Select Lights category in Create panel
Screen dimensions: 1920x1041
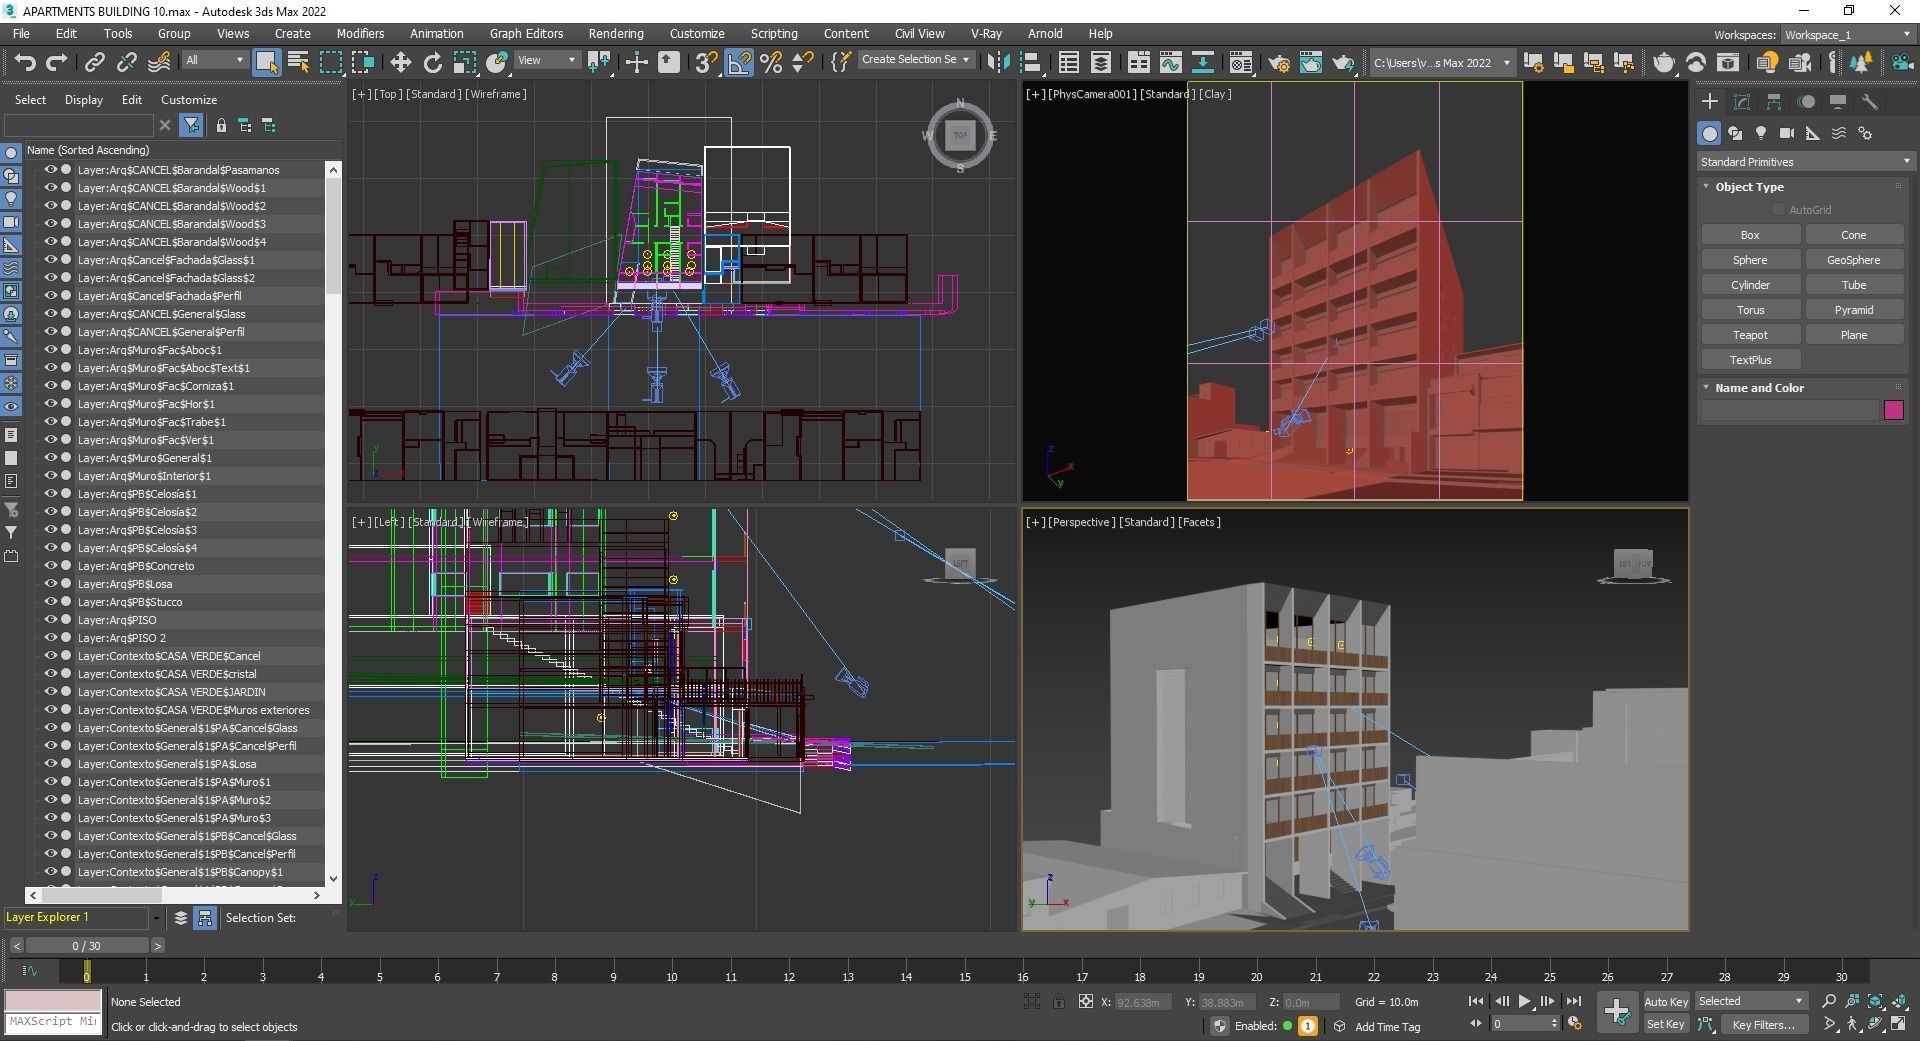pyautogui.click(x=1761, y=133)
